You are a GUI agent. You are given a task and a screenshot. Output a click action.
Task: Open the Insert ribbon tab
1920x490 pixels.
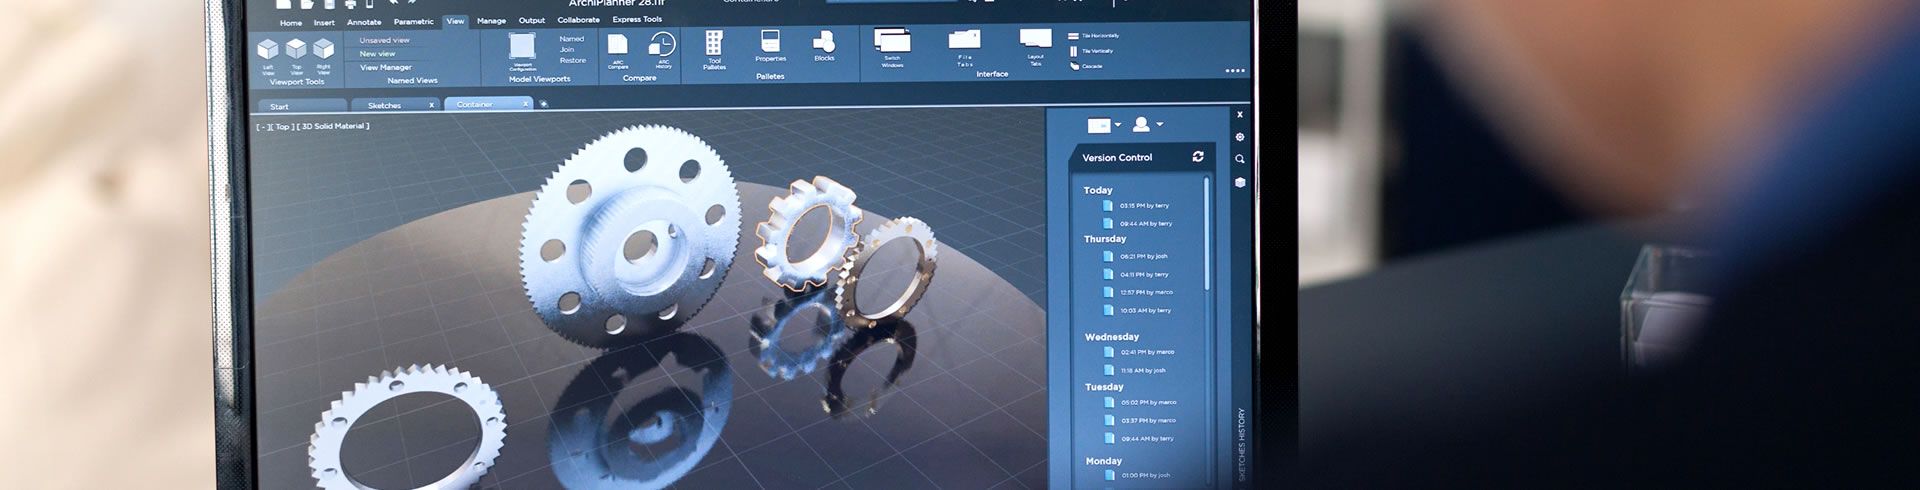(324, 23)
